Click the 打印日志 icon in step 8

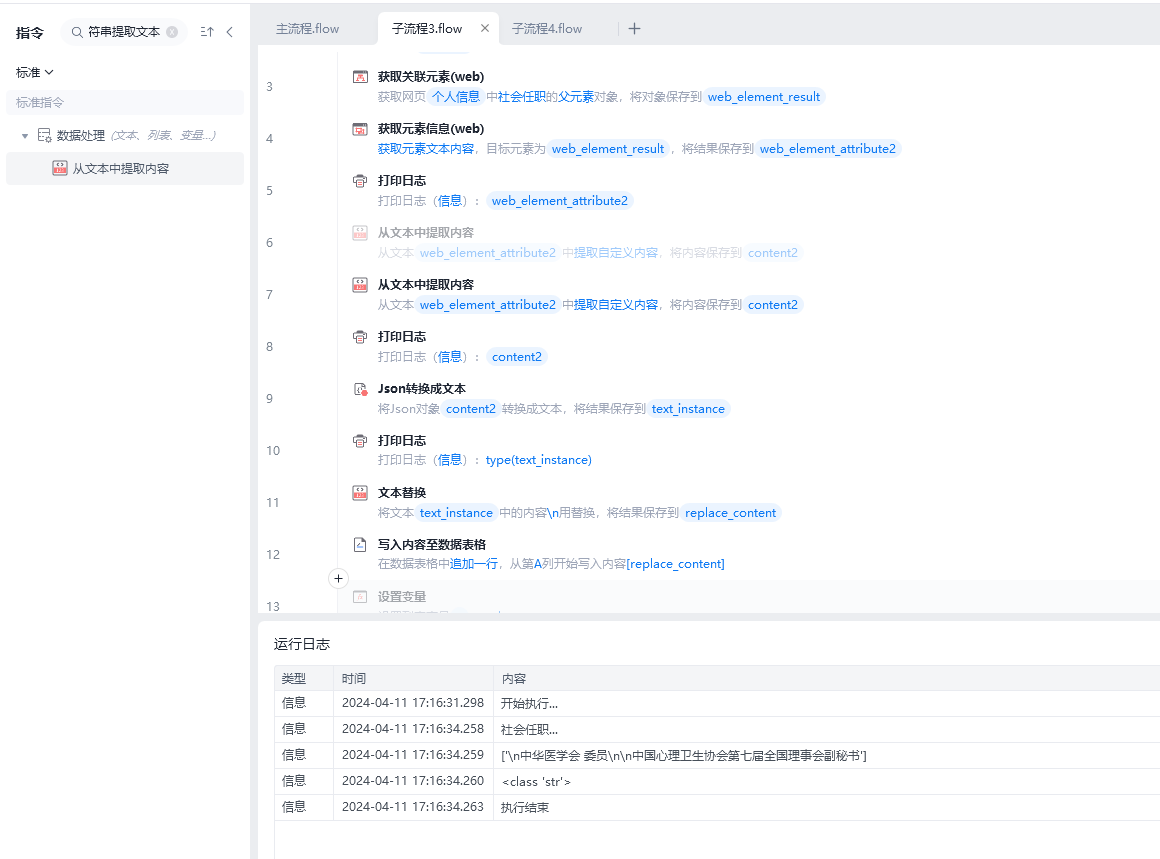(360, 337)
